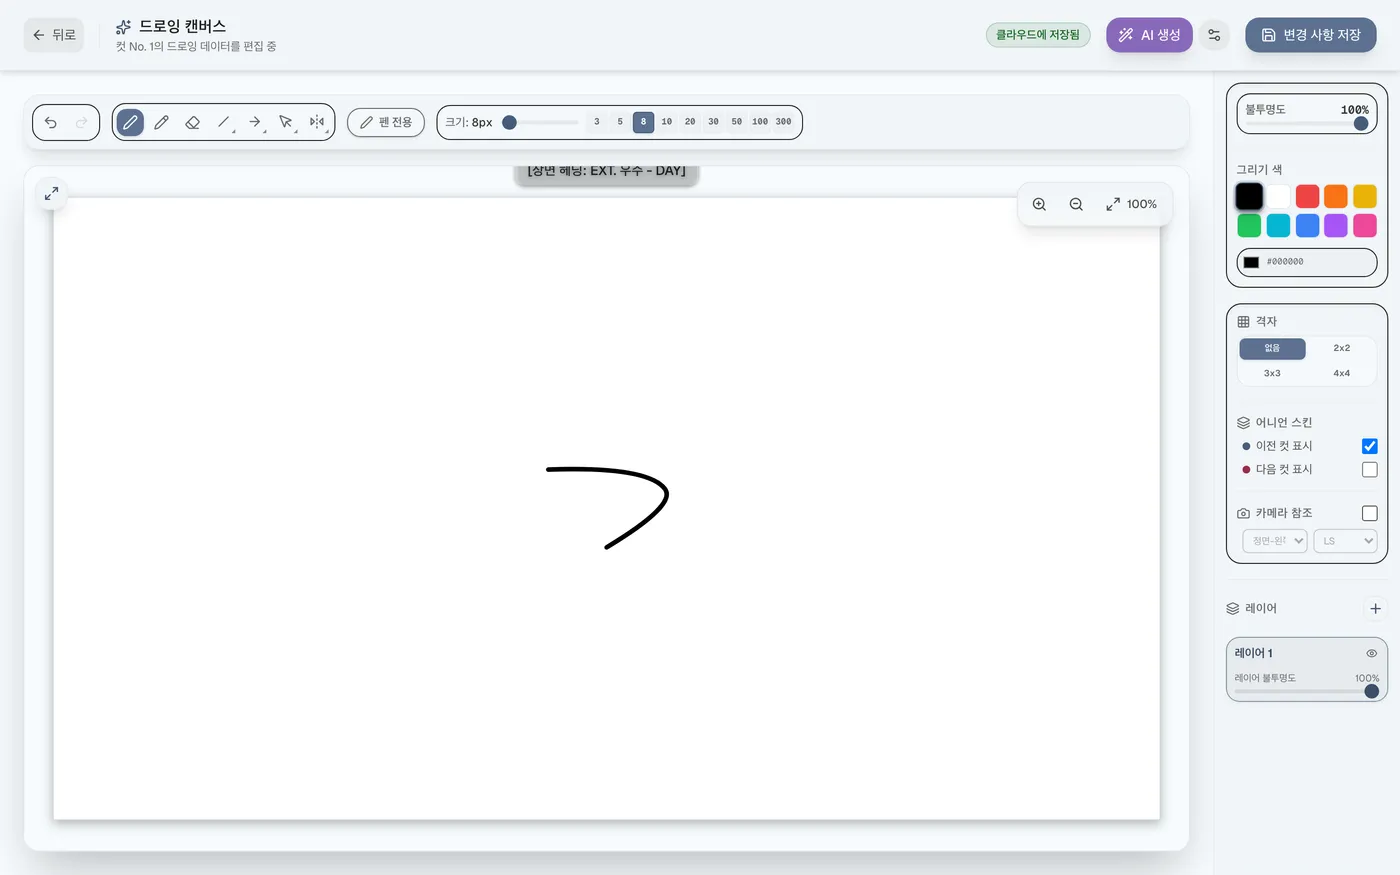Click the 불투명도 opacity slider handle
The height and width of the screenshot is (875, 1400).
pos(1361,124)
